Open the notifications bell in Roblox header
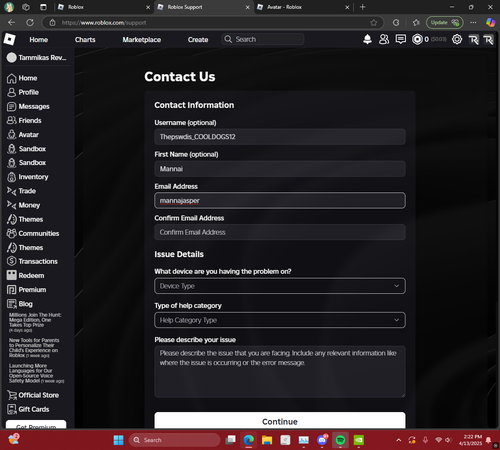 tap(367, 39)
